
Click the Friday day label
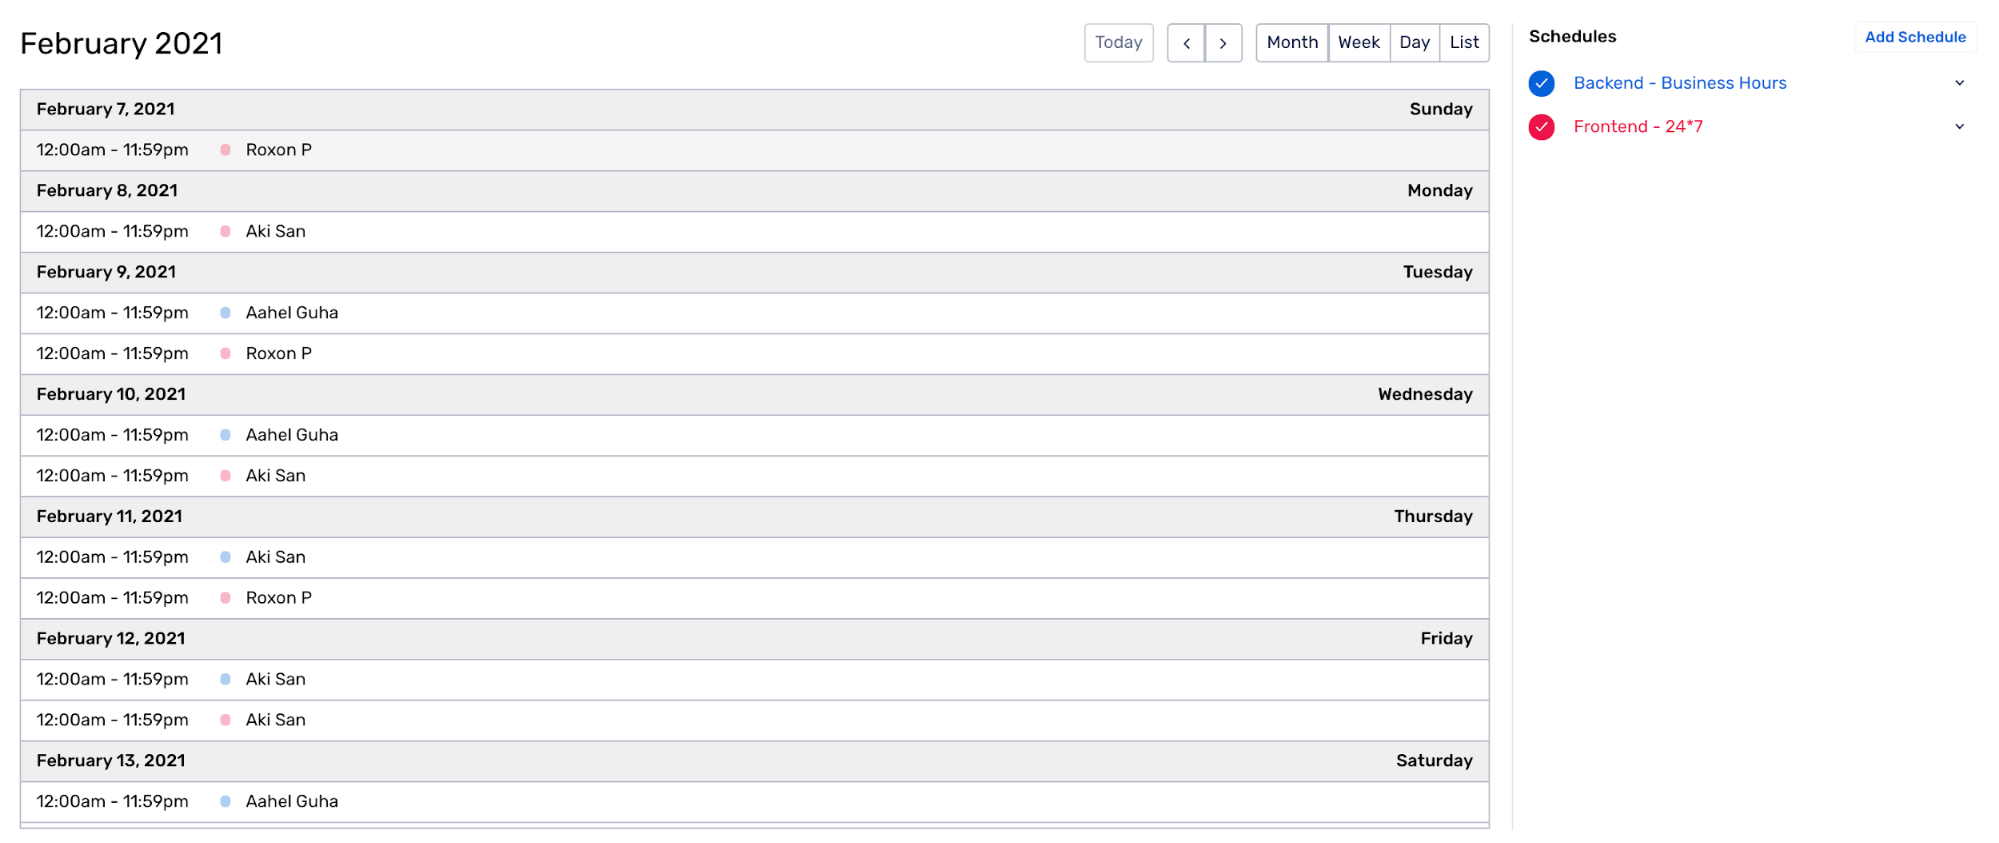(1447, 638)
